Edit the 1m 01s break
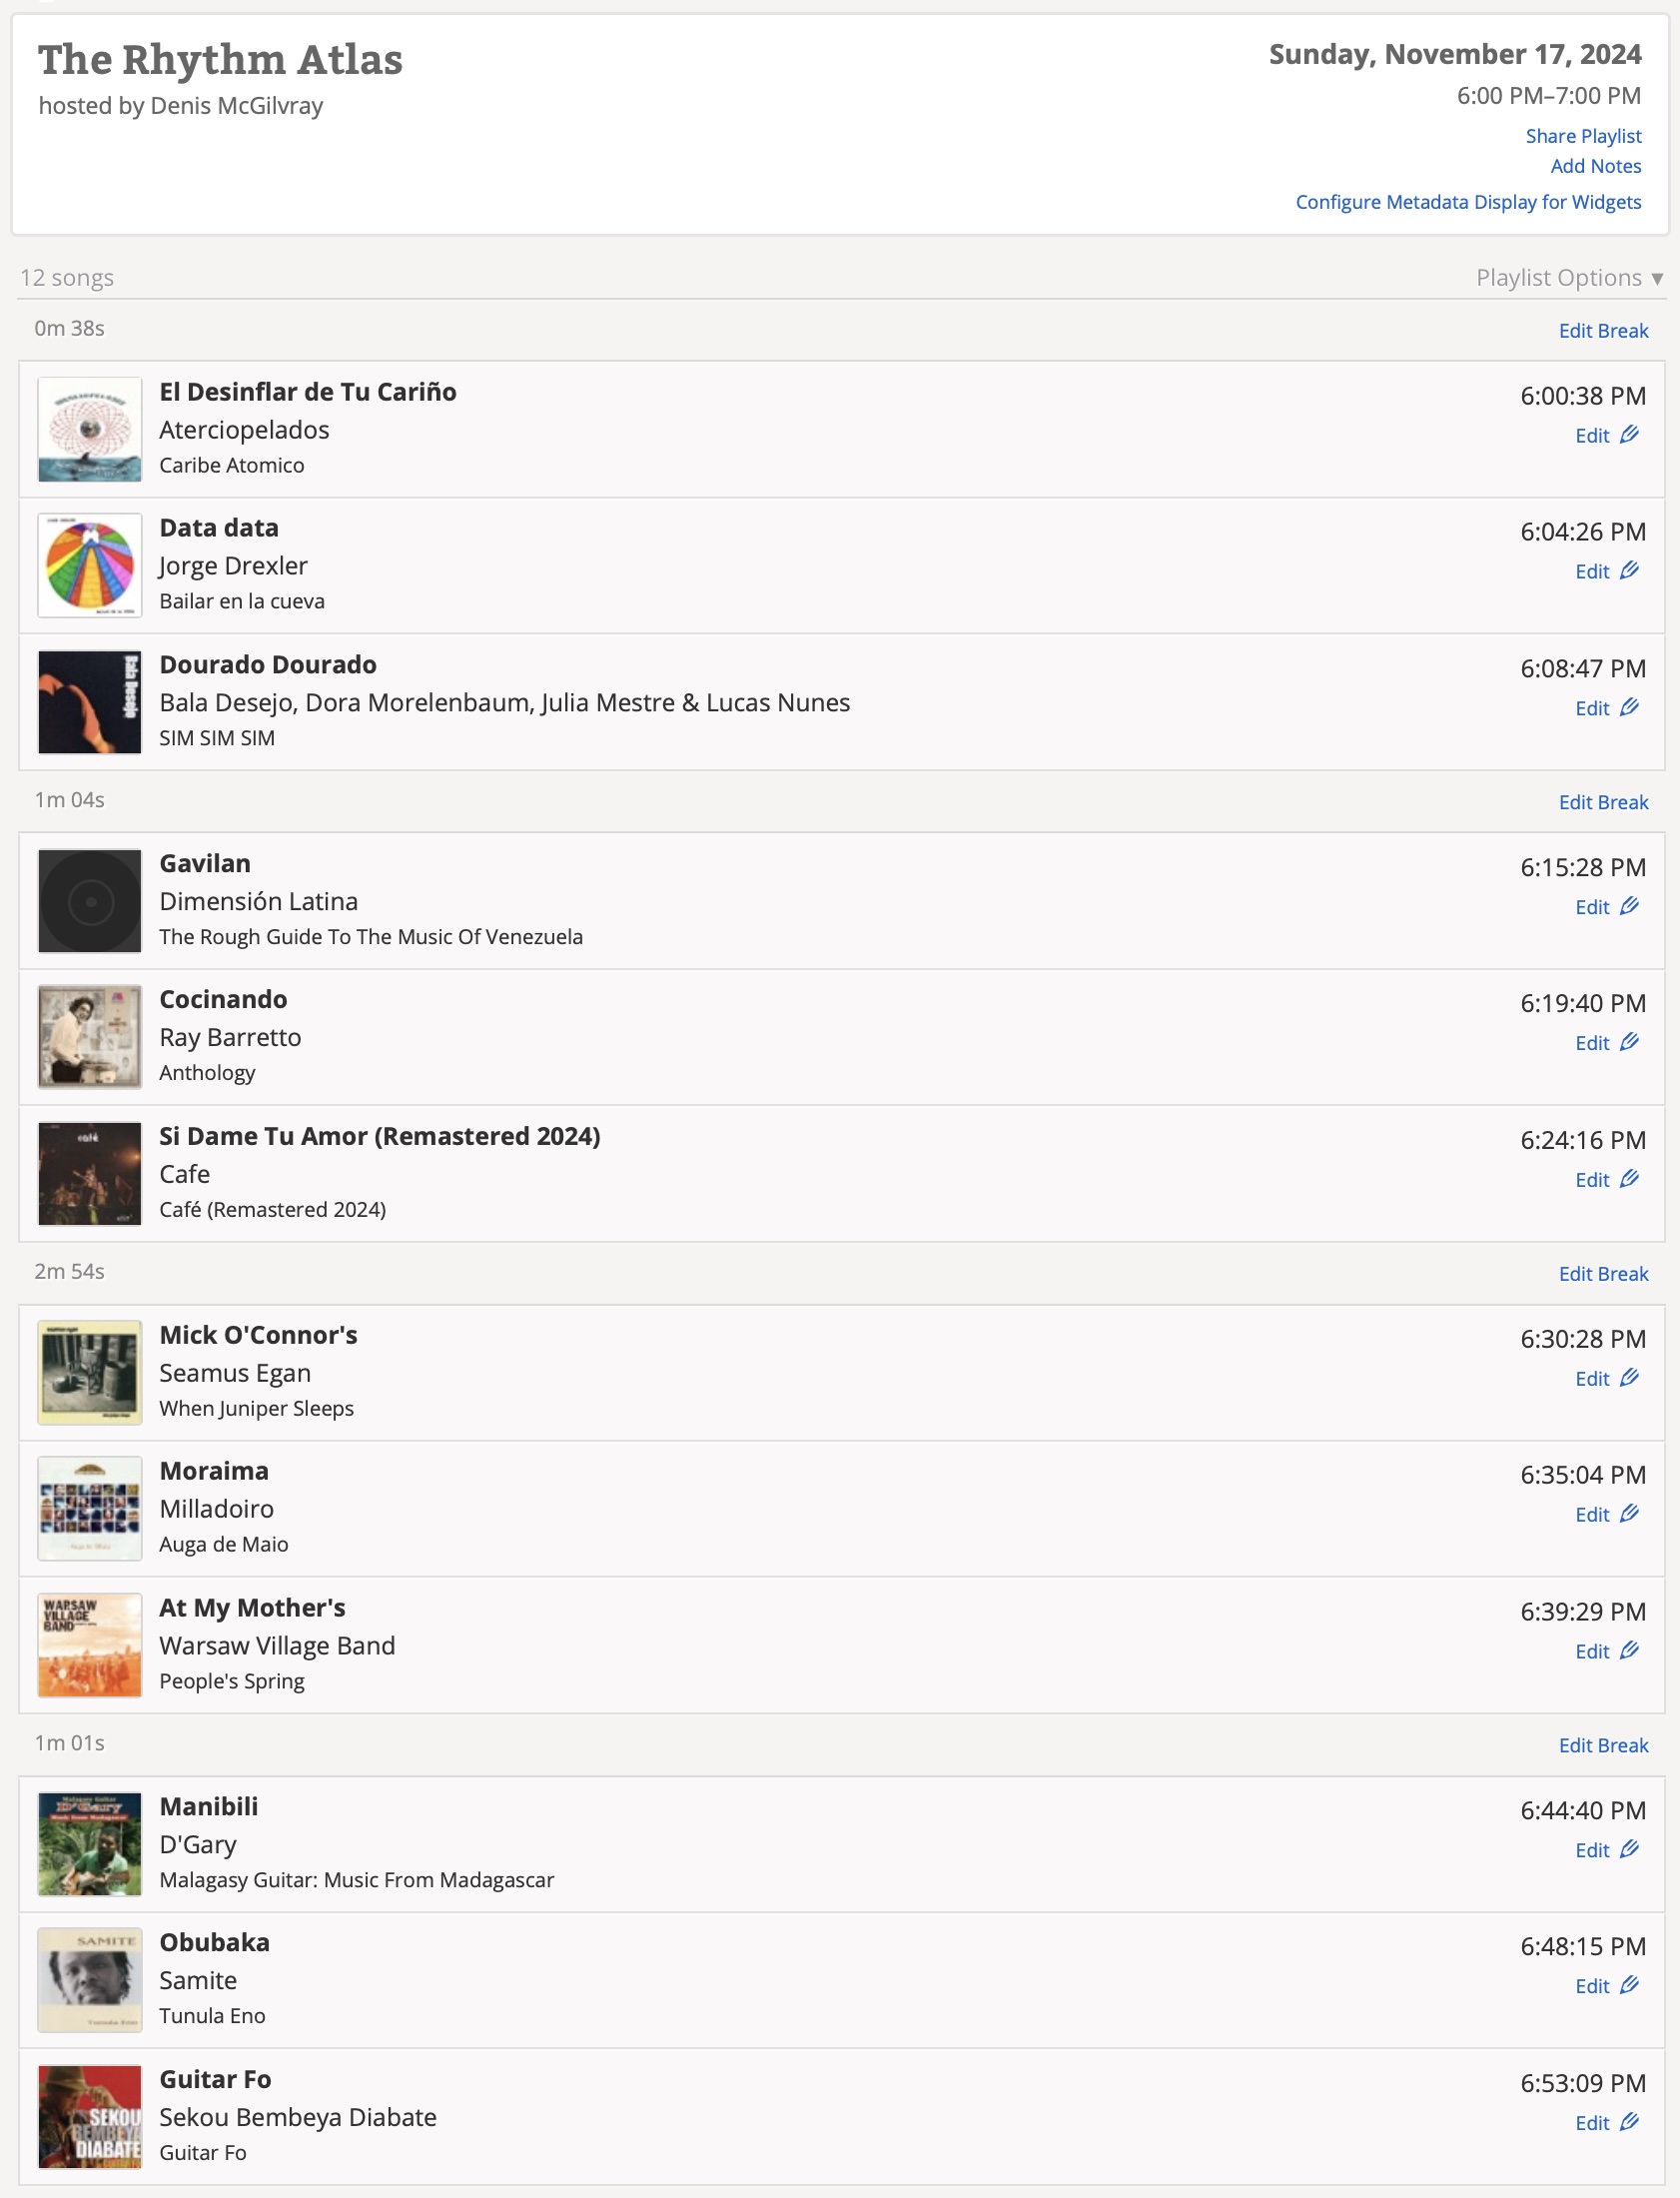Image resolution: width=1680 pixels, height=2198 pixels. pyautogui.click(x=1603, y=1745)
